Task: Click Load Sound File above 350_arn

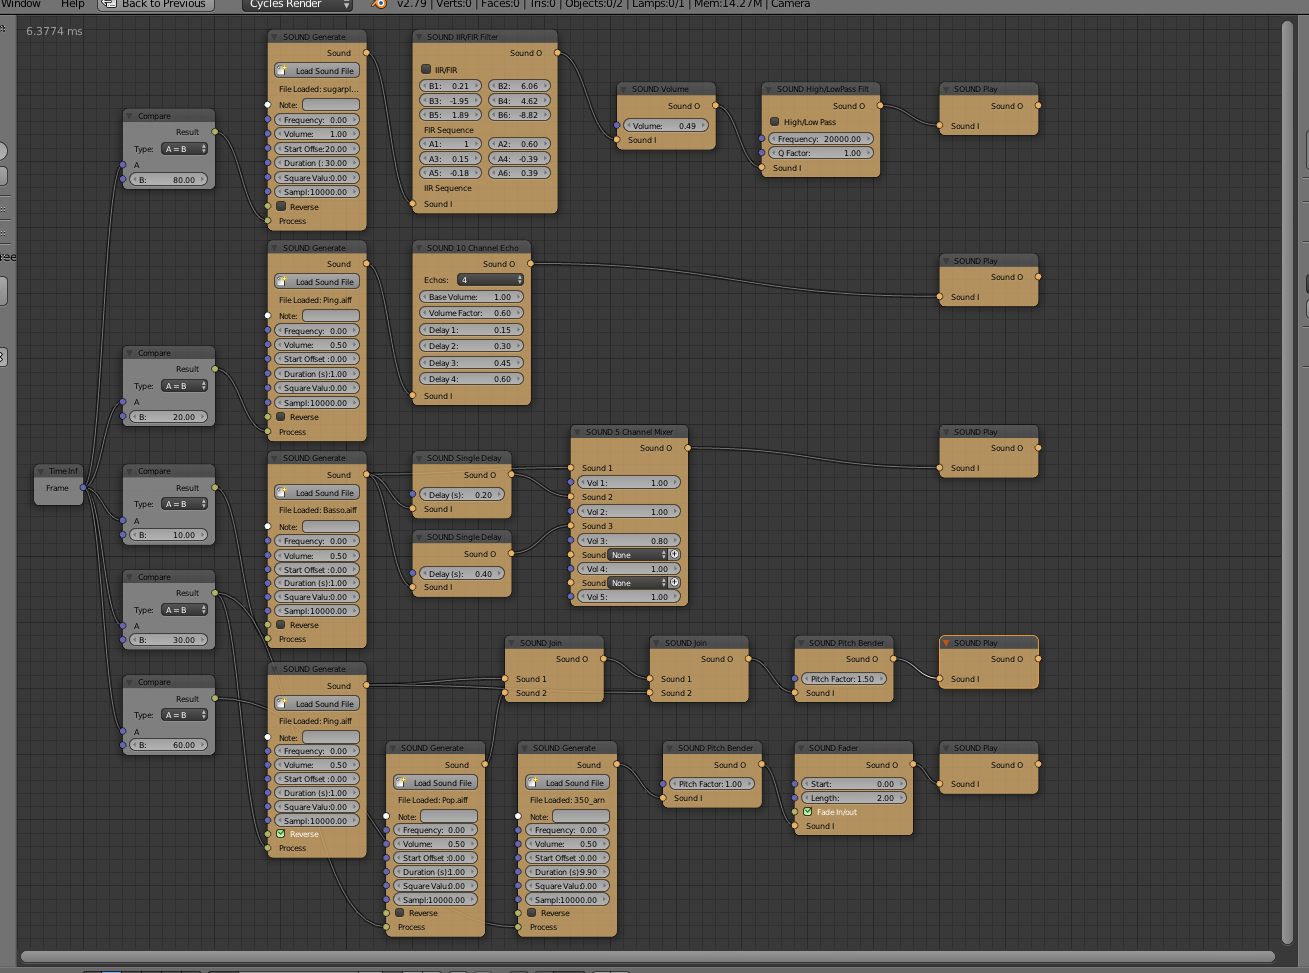Action: [567, 783]
